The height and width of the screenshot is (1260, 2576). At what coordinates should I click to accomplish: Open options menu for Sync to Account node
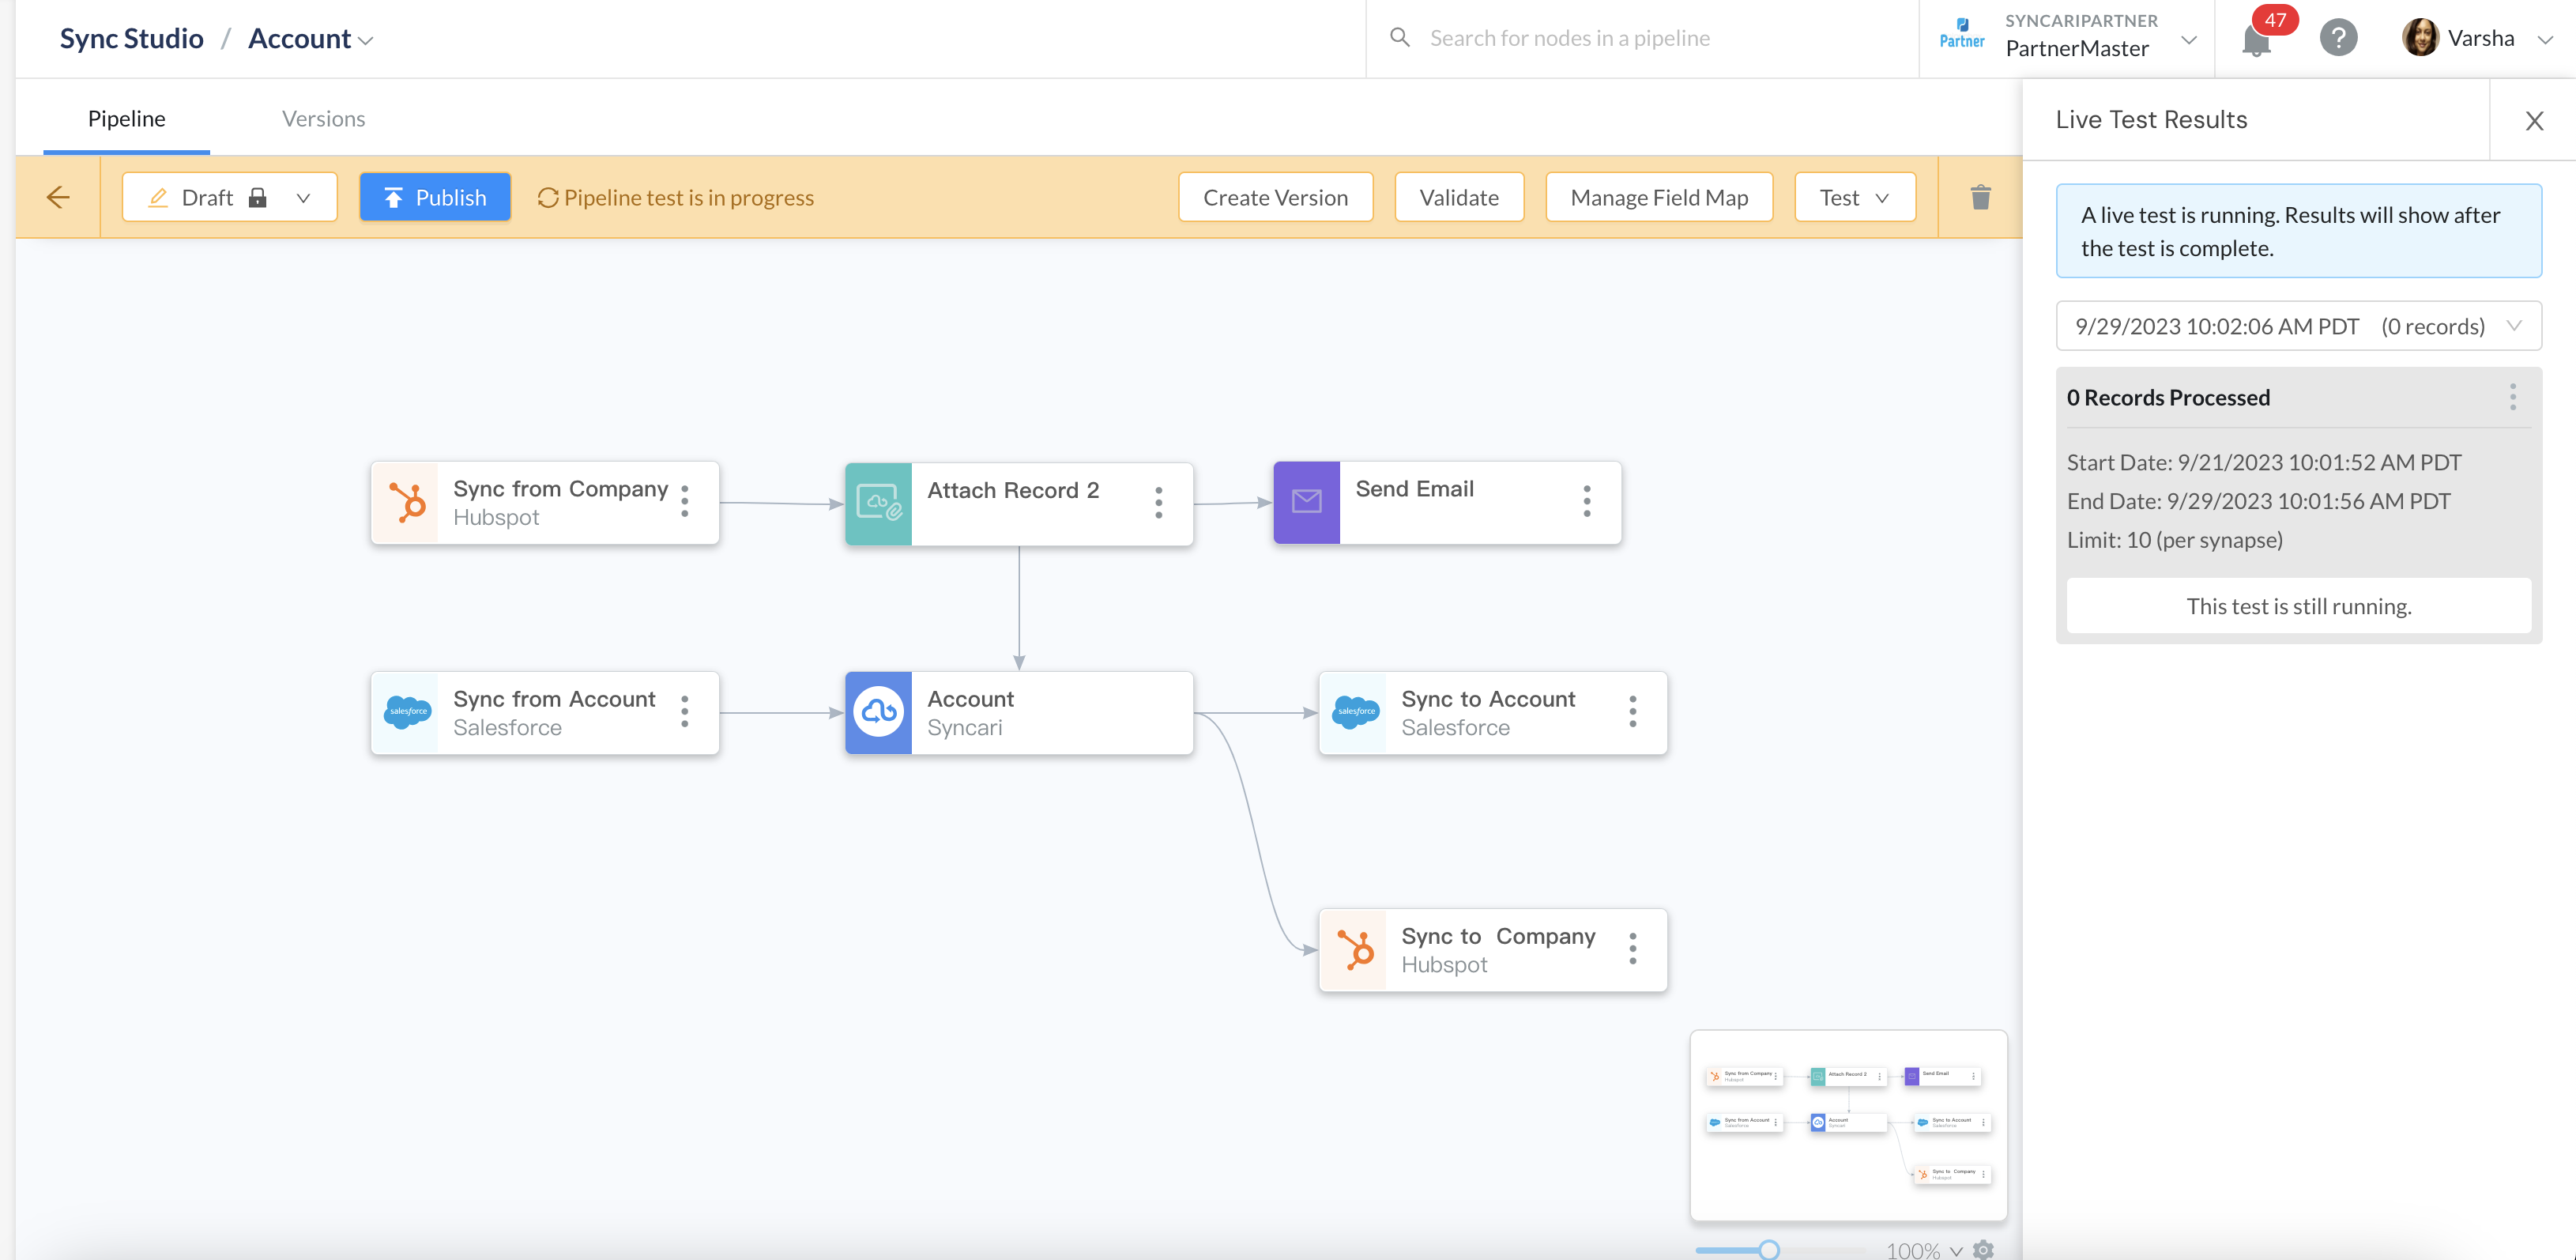pyautogui.click(x=1633, y=711)
